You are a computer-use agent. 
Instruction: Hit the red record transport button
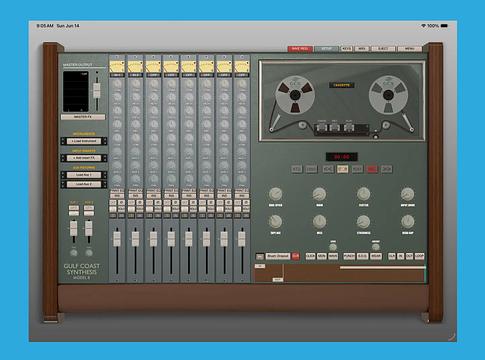(372, 169)
